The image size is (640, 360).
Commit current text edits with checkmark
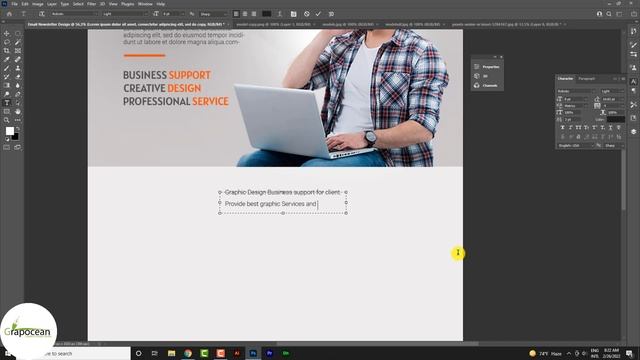point(318,14)
